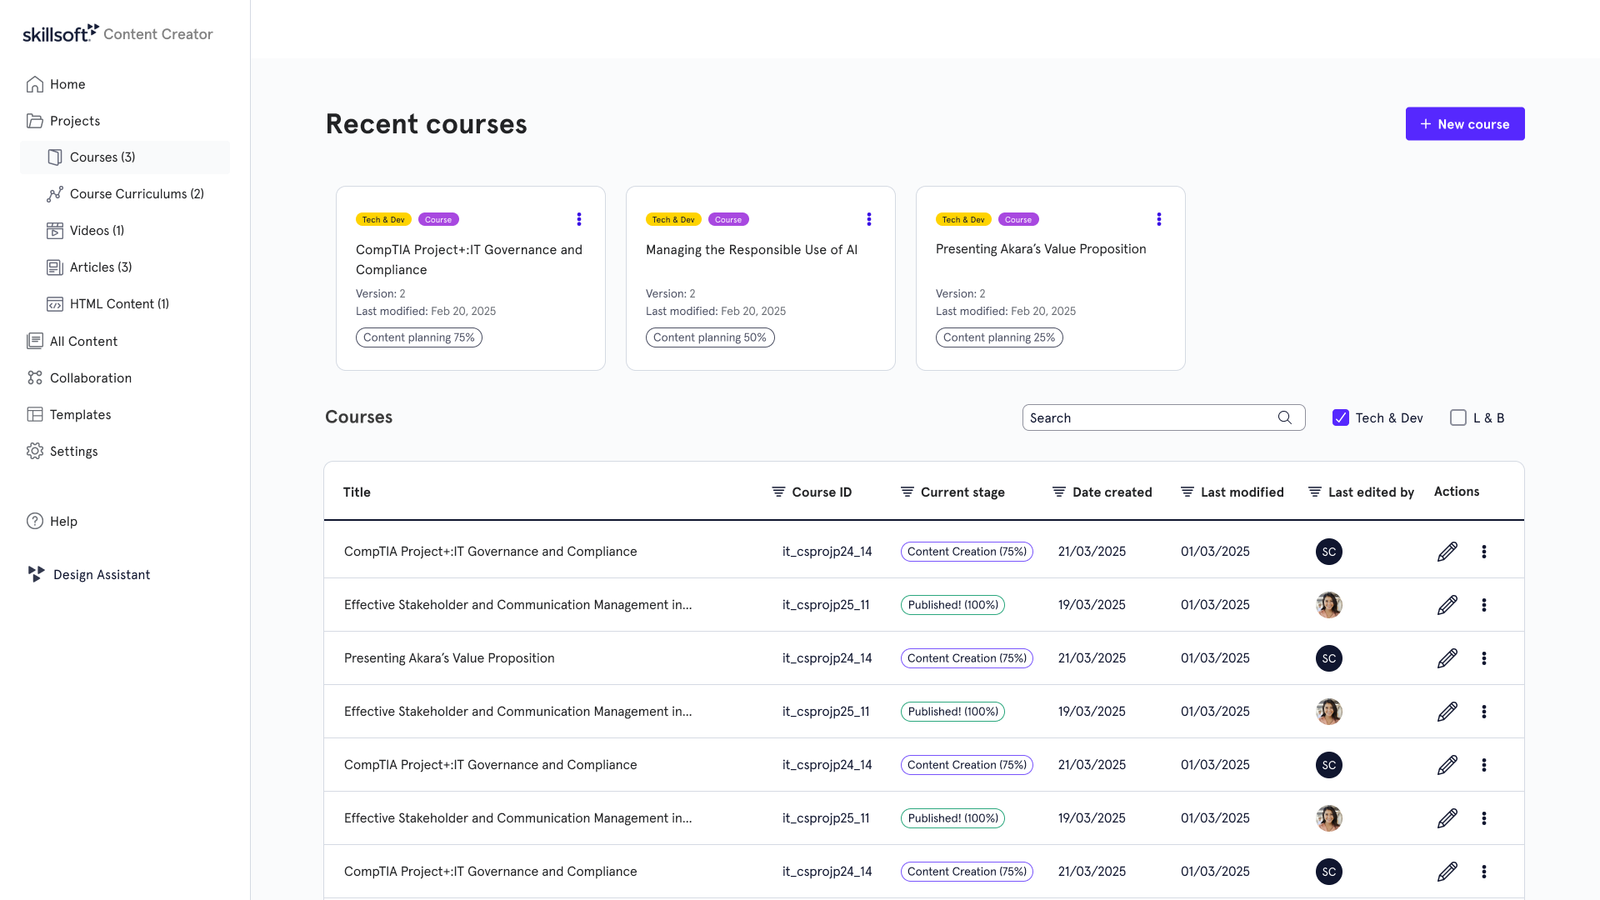
Task: Open three-dot menu on Presenting Akara's Value Proposition card
Action: coord(1159,219)
